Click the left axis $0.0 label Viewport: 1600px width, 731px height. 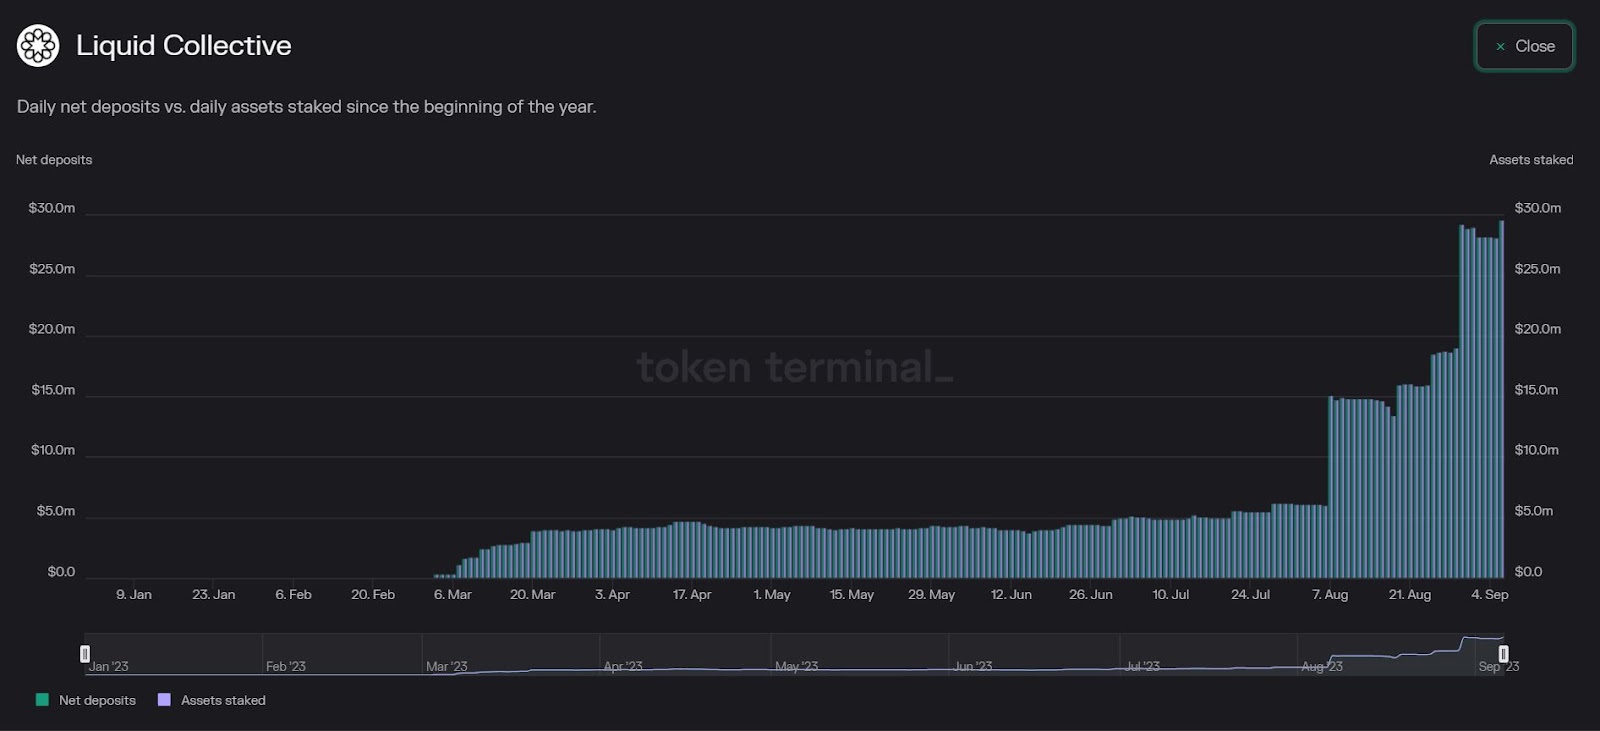61,572
